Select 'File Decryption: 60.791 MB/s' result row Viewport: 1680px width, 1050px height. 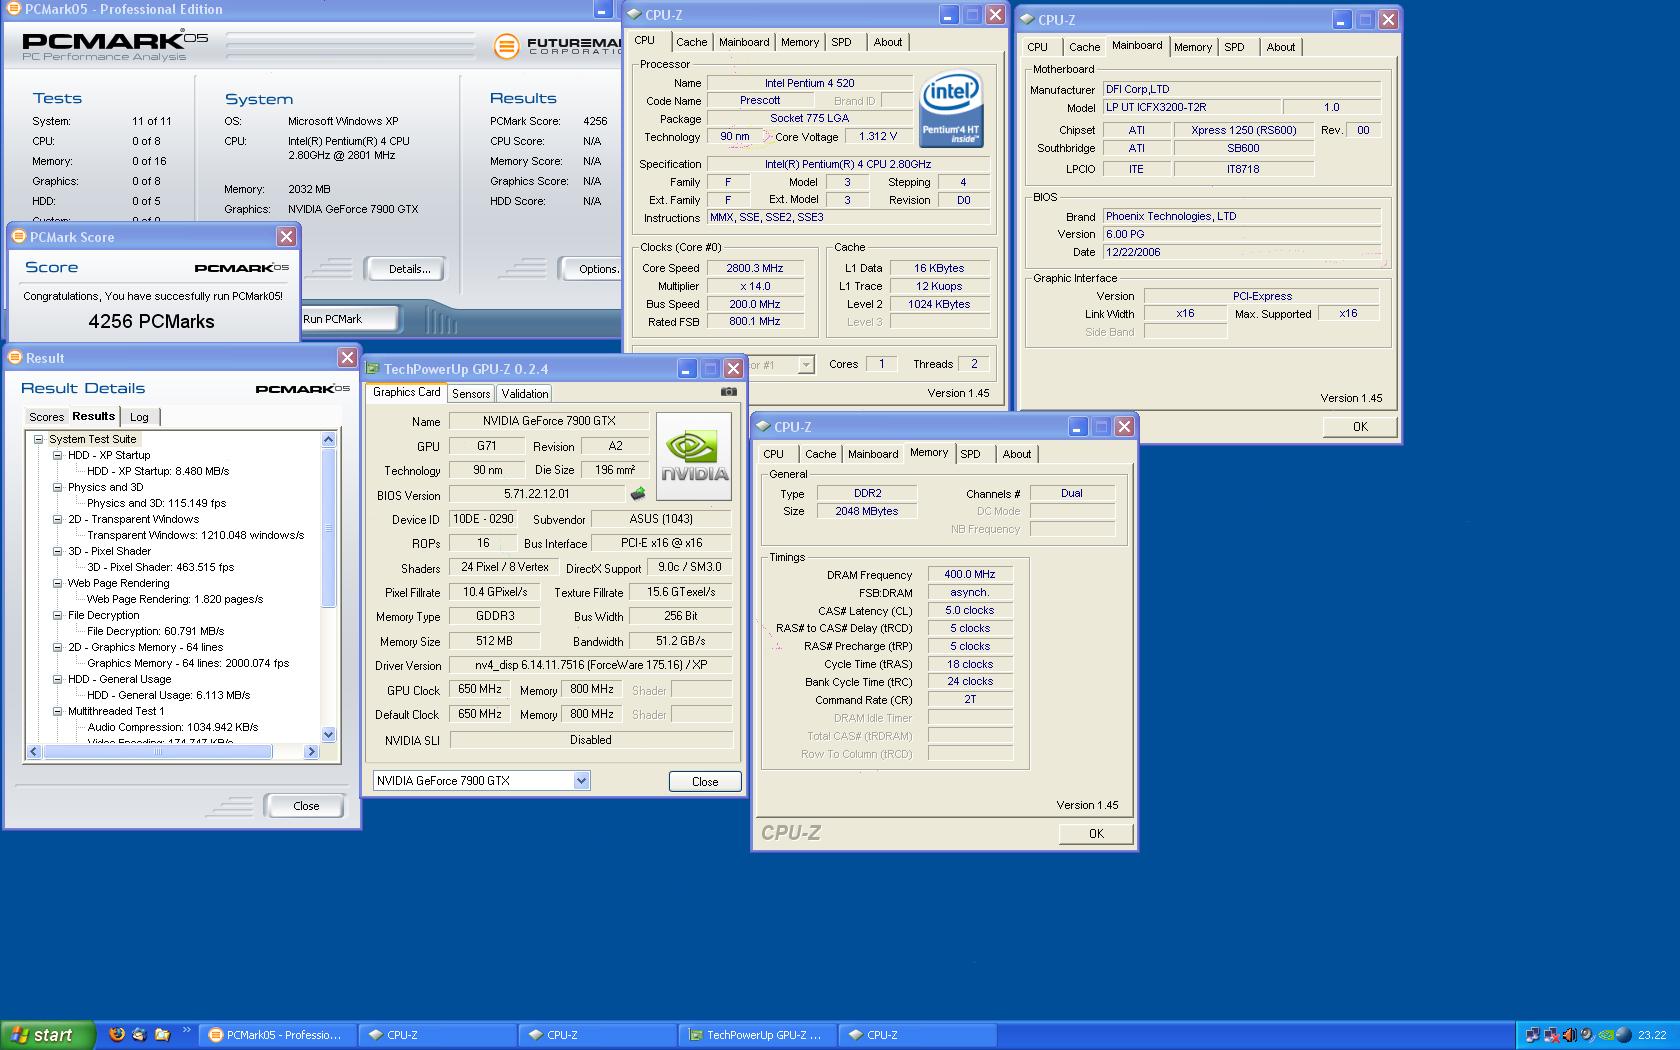(x=156, y=631)
